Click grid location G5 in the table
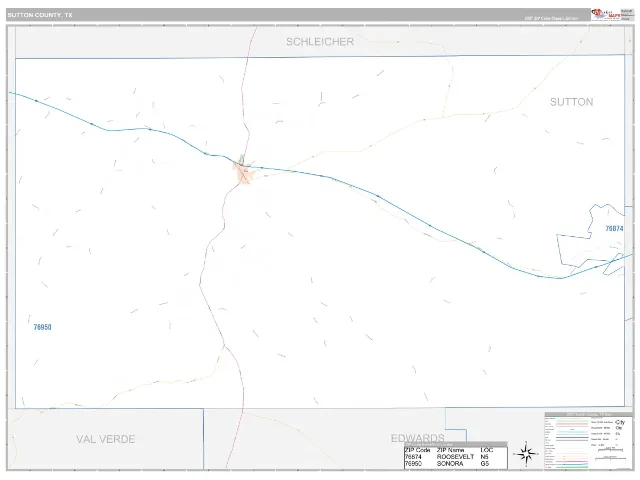The image size is (640, 480). tap(484, 464)
